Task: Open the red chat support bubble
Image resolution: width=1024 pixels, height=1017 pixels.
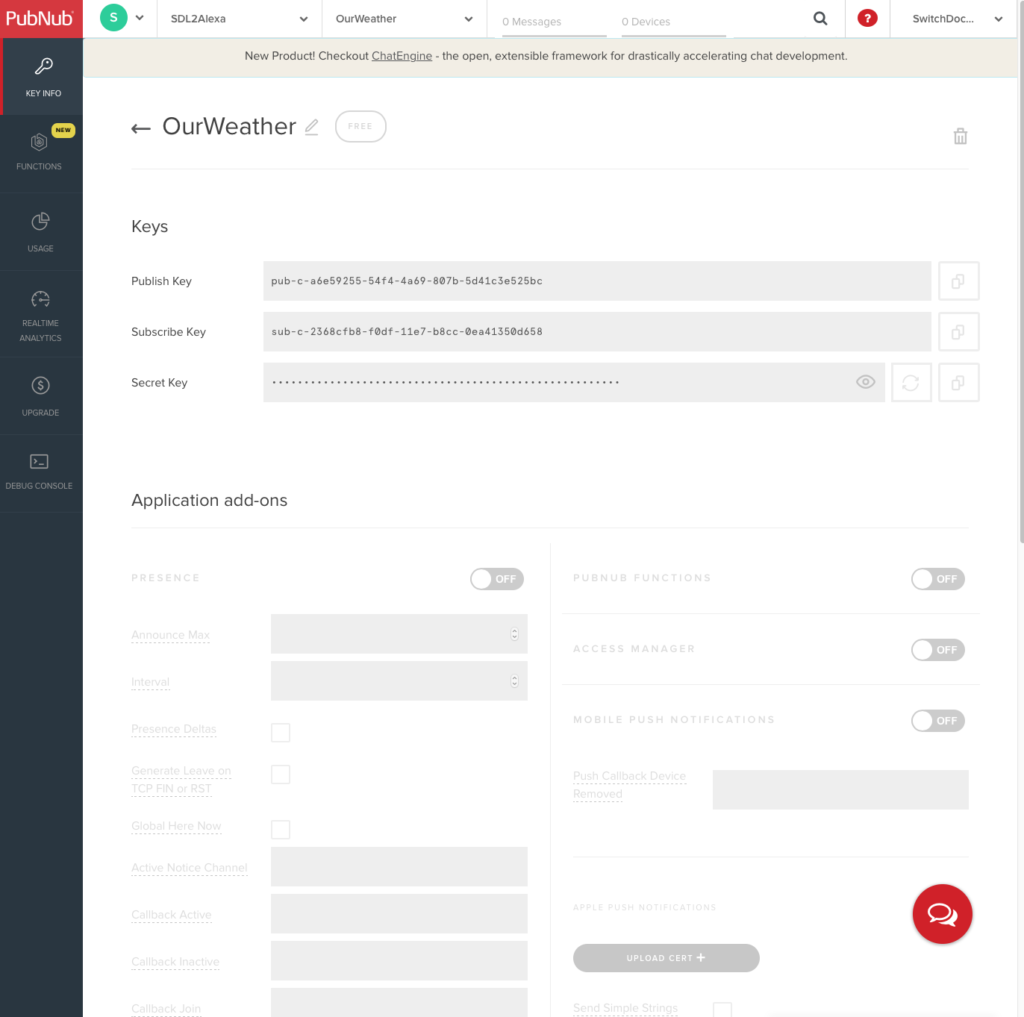Action: point(942,914)
